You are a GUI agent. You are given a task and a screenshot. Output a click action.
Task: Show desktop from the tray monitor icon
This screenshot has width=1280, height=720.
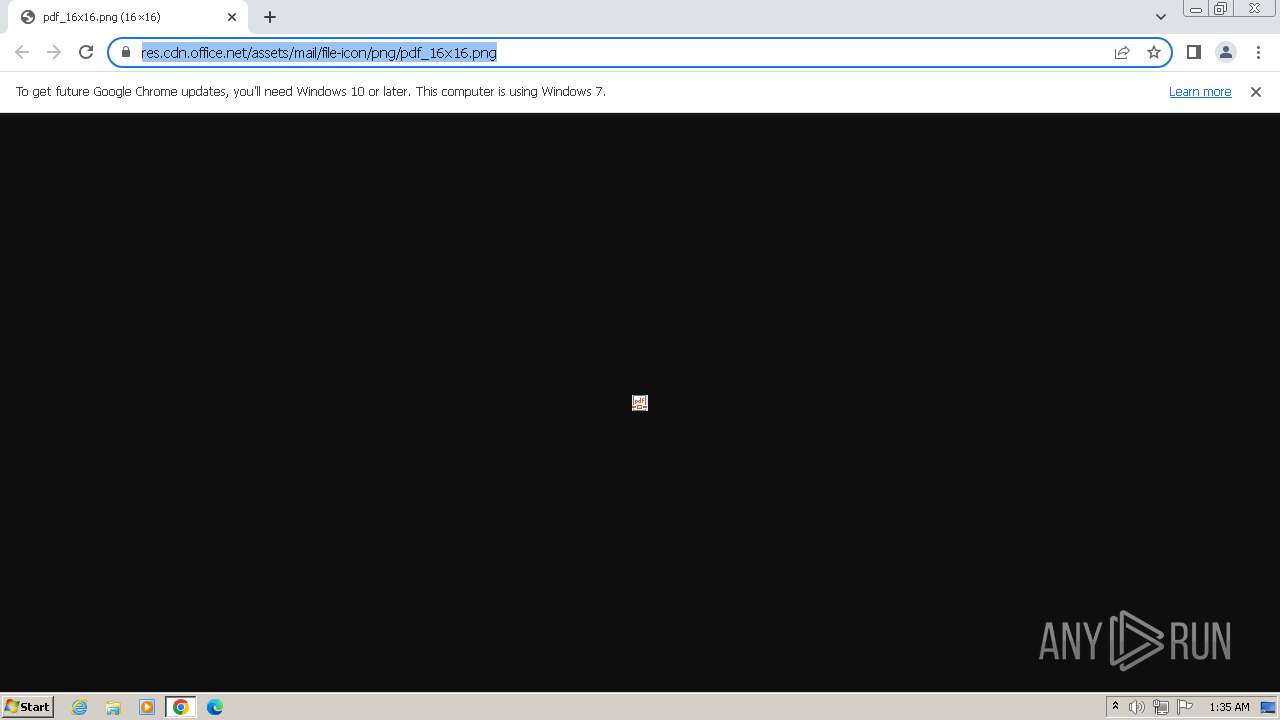pyautogui.click(x=1268, y=707)
